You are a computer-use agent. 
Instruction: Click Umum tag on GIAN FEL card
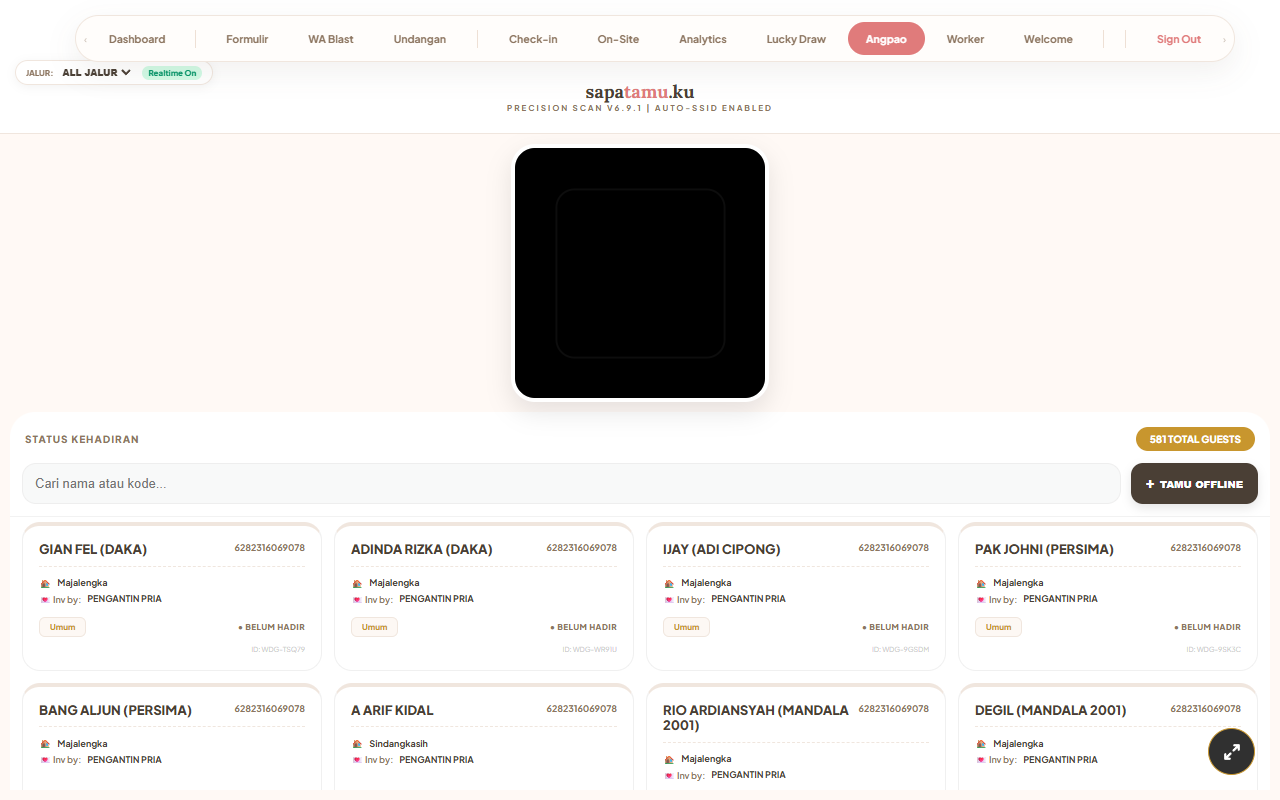point(62,627)
